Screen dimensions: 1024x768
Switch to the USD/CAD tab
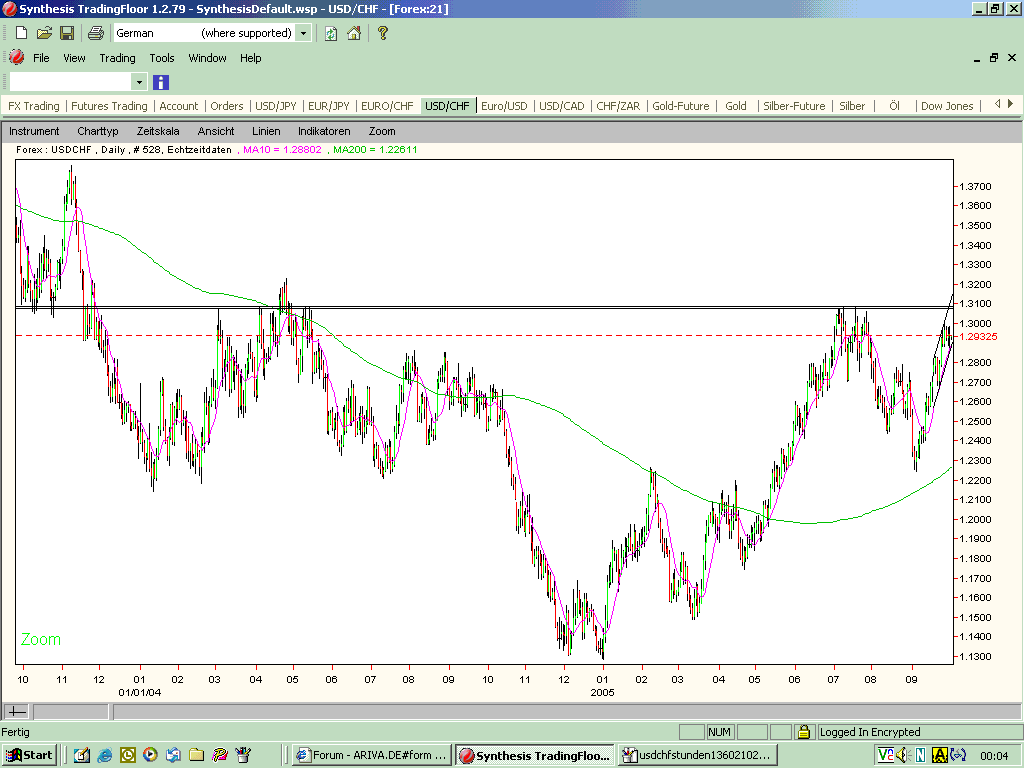click(562, 106)
